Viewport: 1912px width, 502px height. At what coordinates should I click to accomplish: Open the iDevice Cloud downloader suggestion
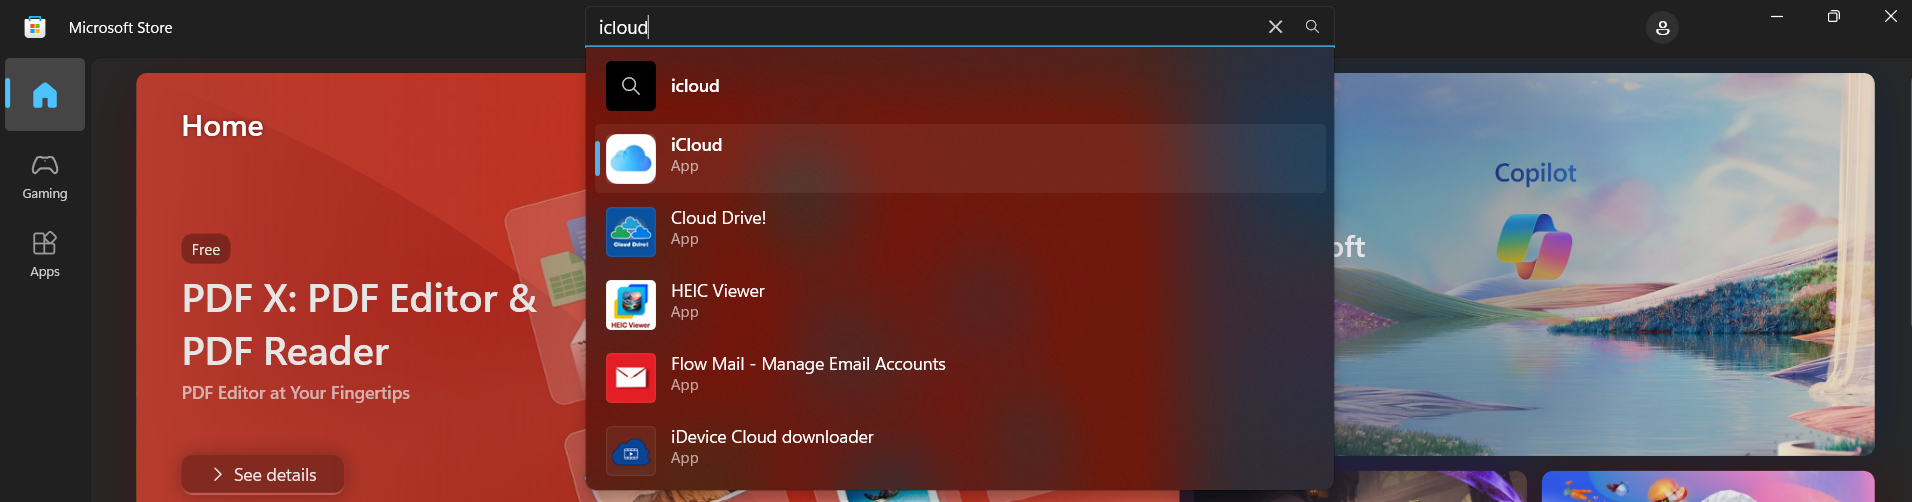(960, 450)
